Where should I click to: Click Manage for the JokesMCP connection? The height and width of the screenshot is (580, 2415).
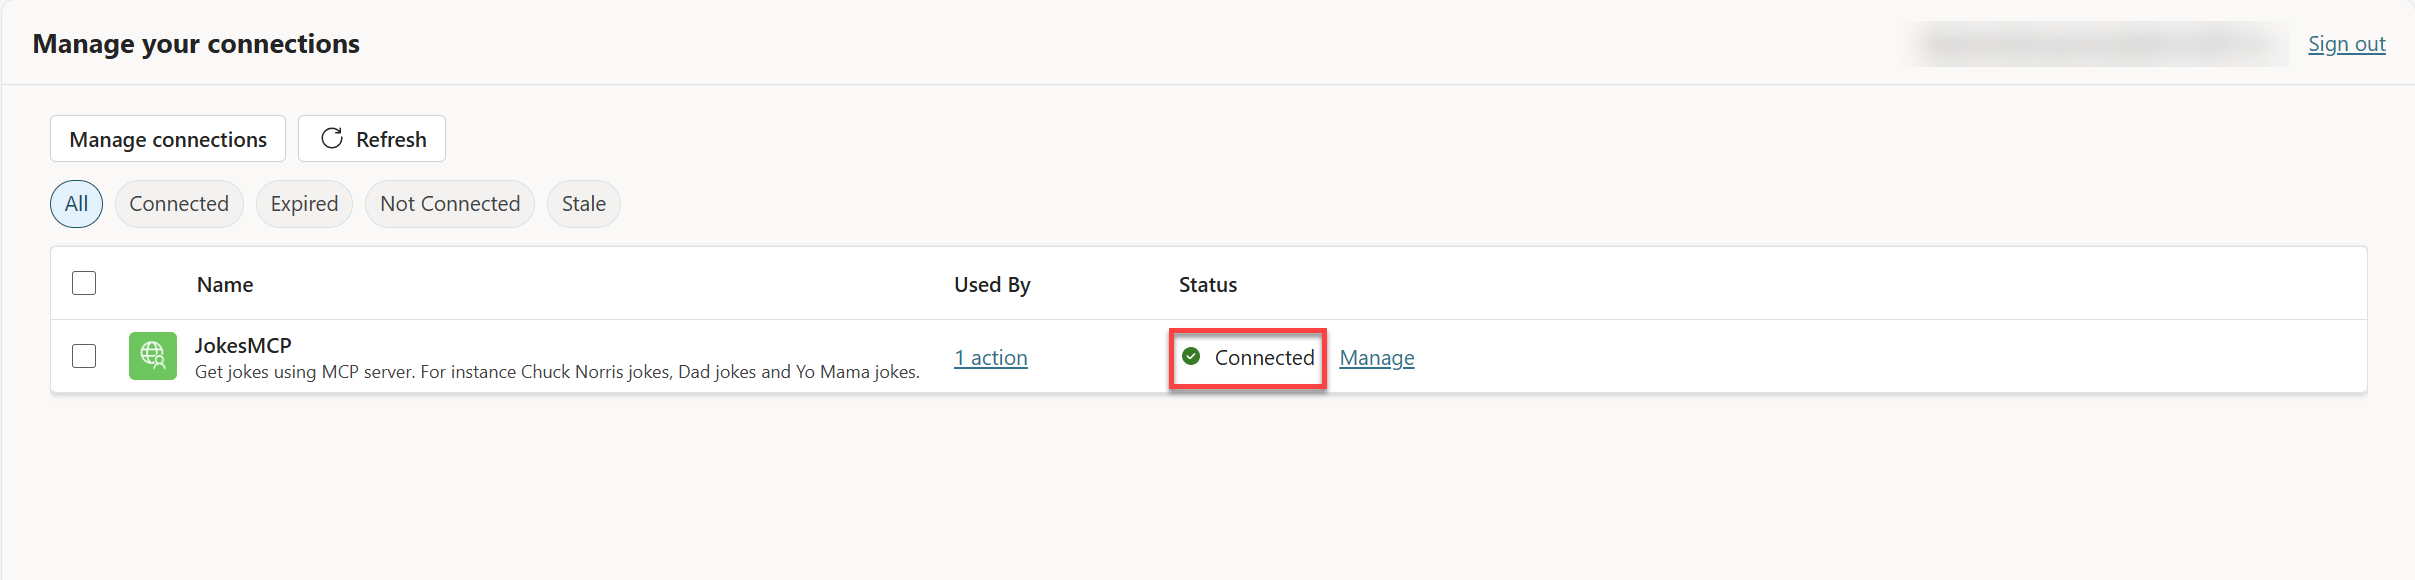pyautogui.click(x=1377, y=356)
